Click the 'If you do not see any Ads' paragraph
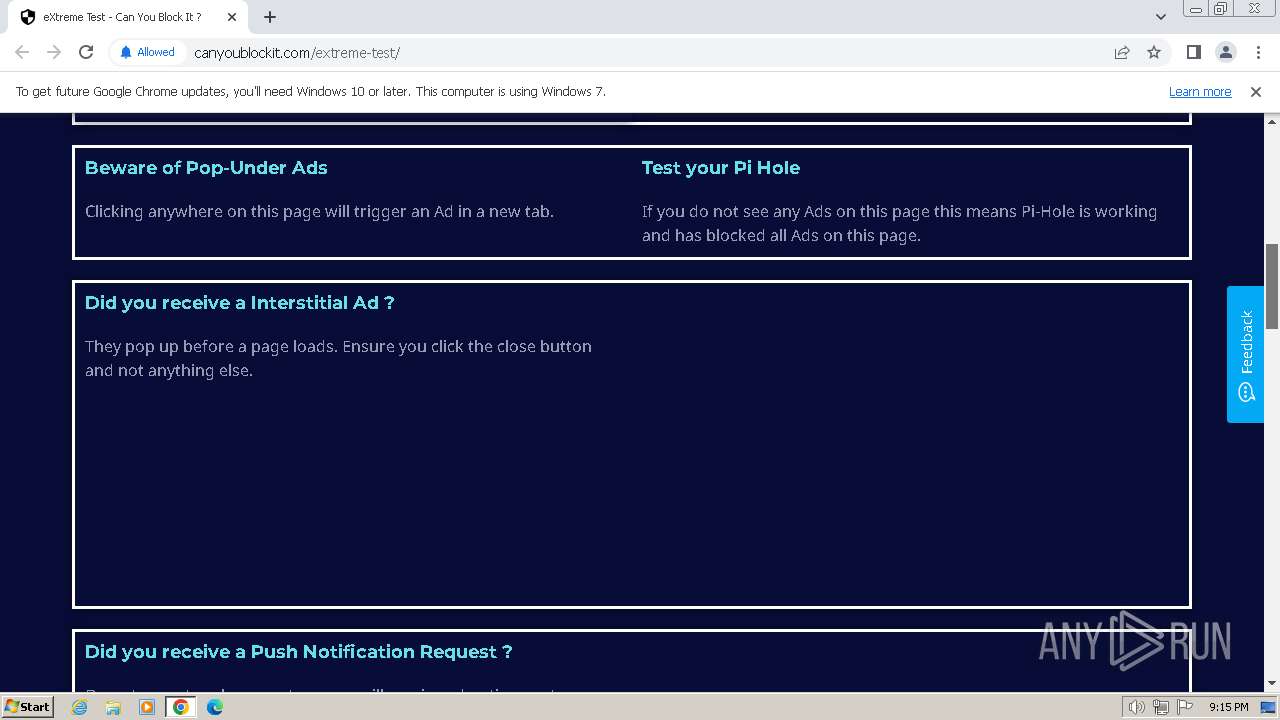Image resolution: width=1280 pixels, height=720 pixels. (900, 224)
